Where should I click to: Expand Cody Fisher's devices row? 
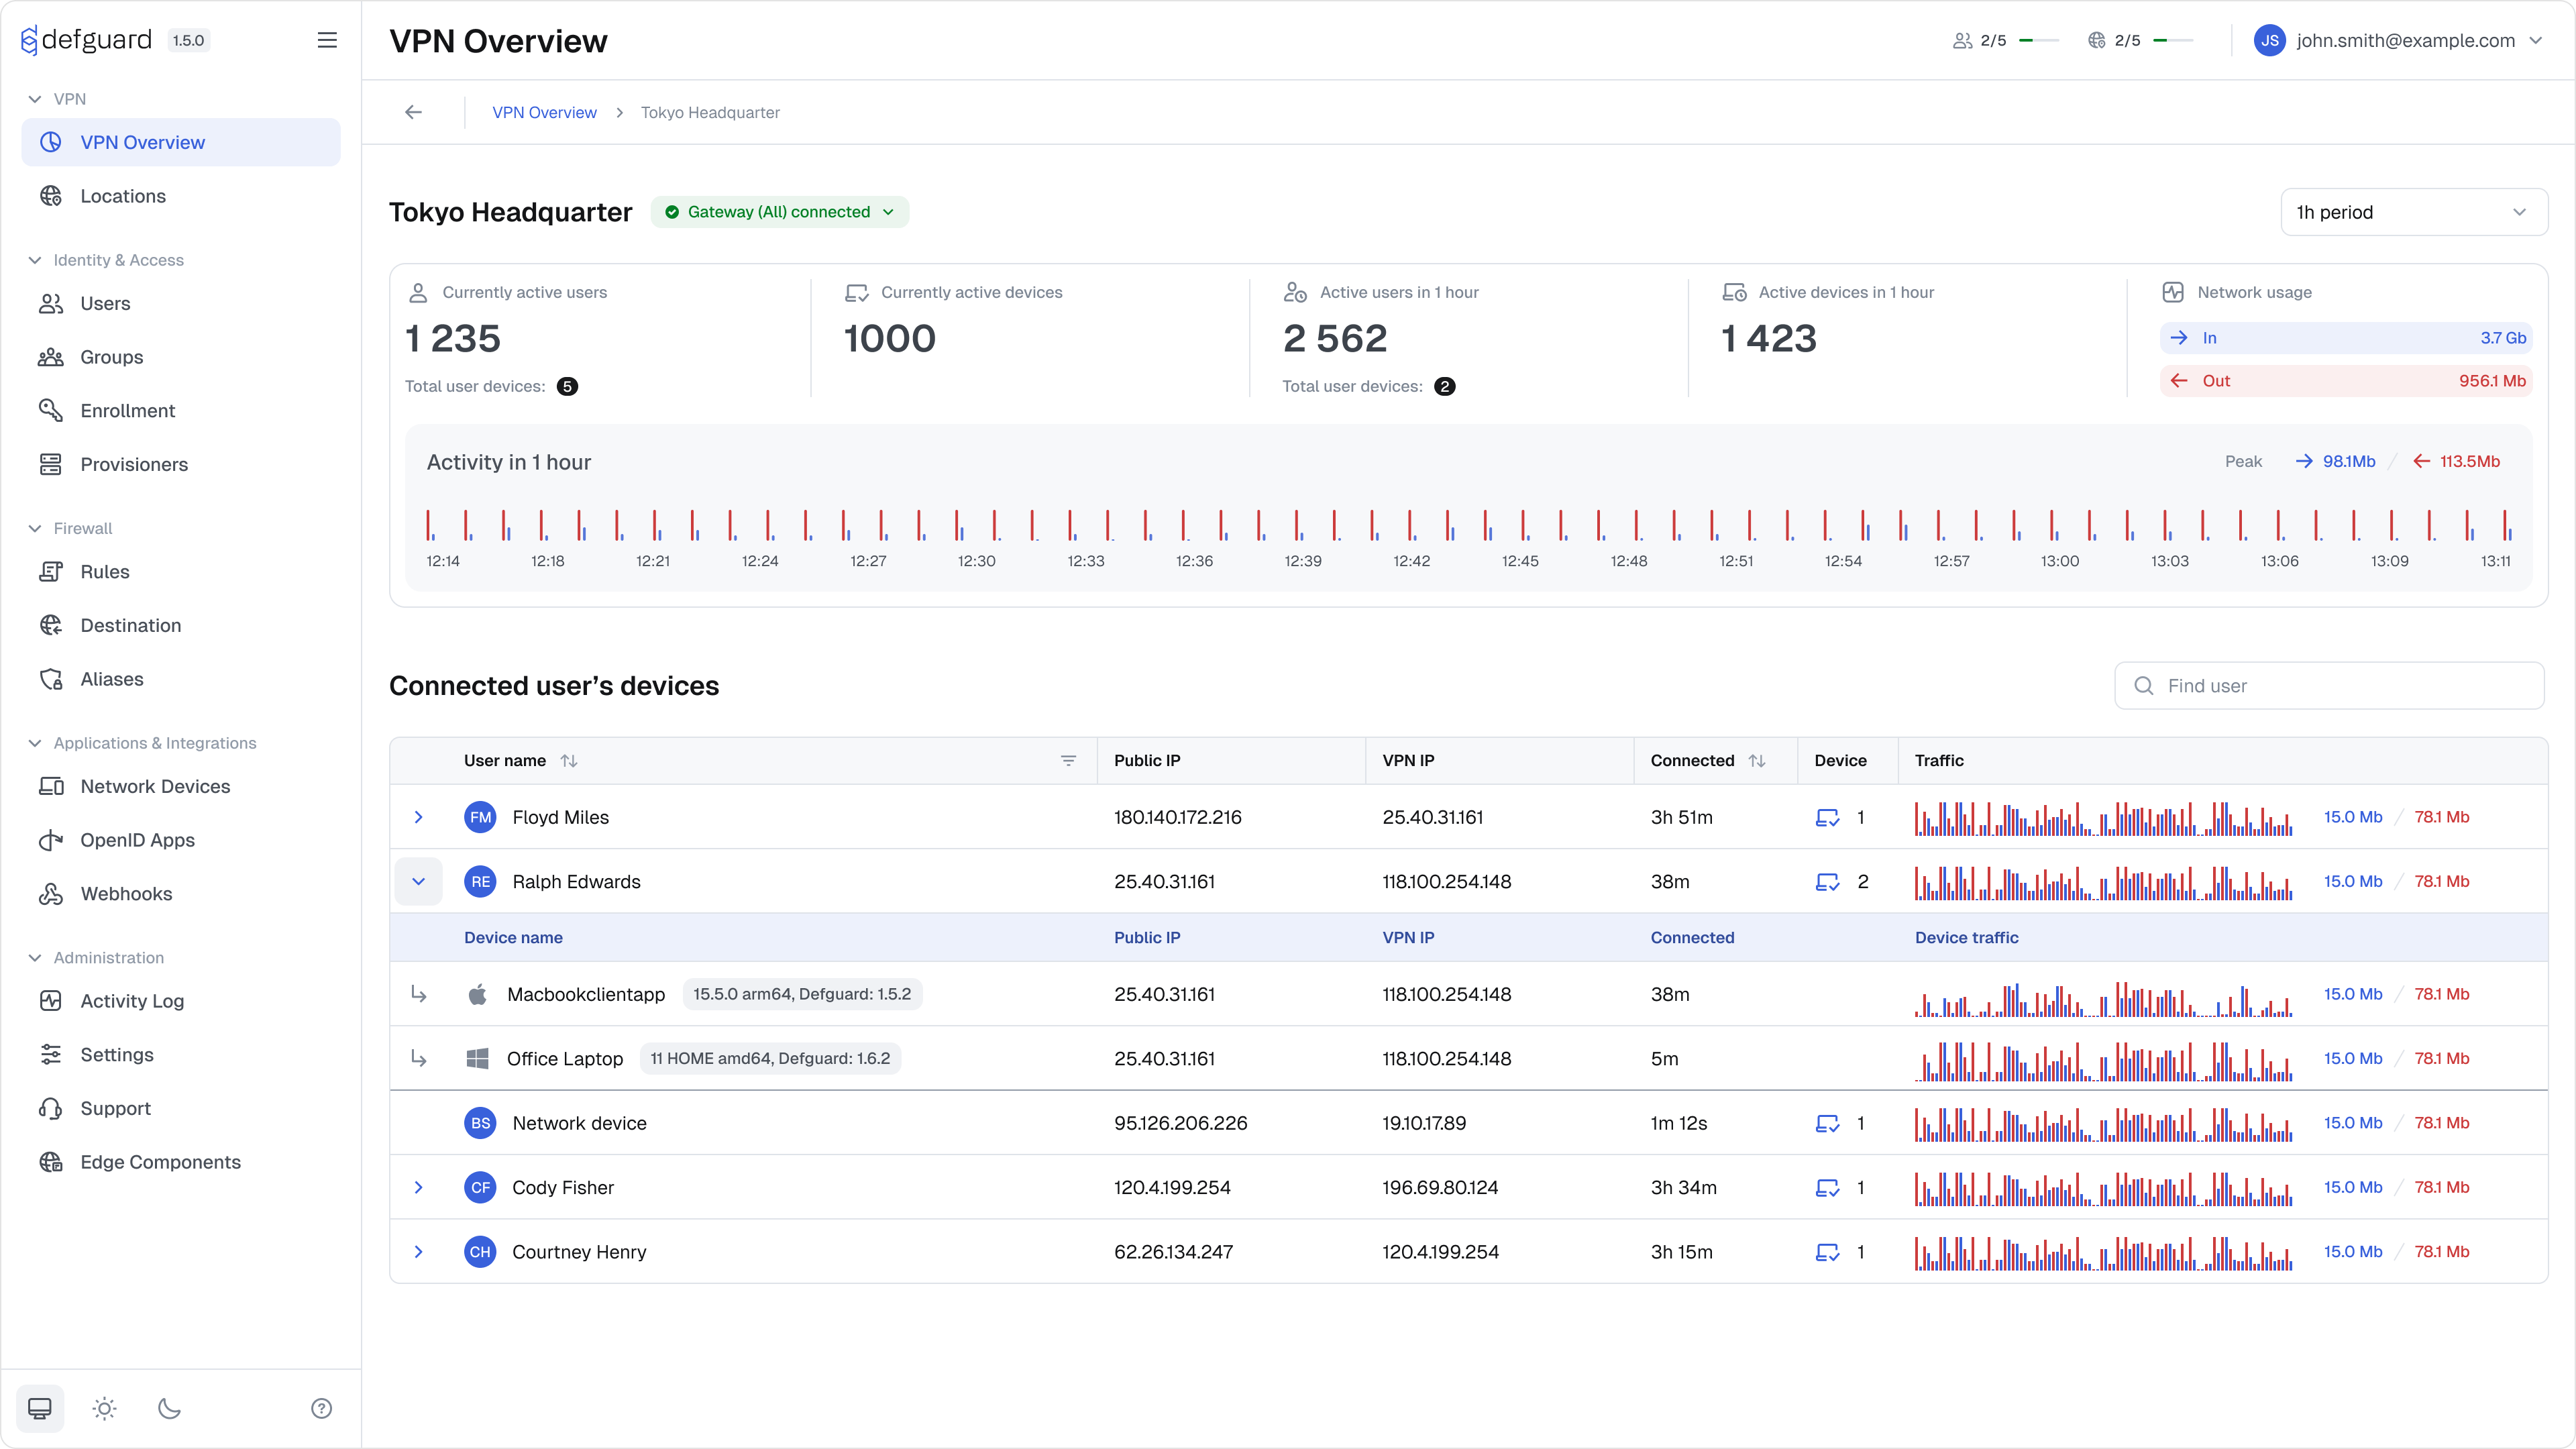click(x=419, y=1187)
